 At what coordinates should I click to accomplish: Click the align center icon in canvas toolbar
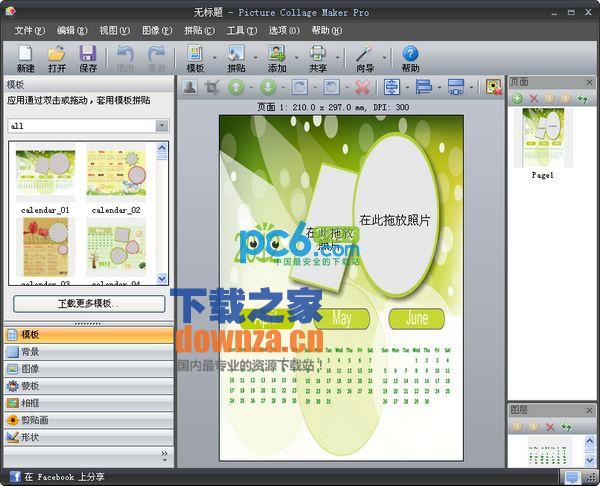[391, 87]
